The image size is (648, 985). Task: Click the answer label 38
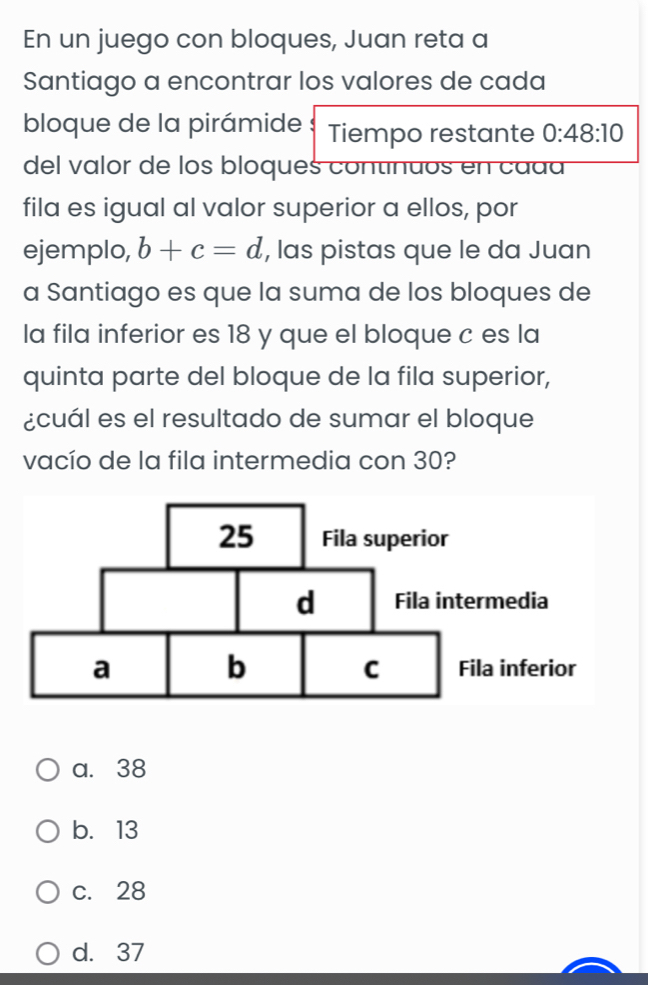[131, 769]
